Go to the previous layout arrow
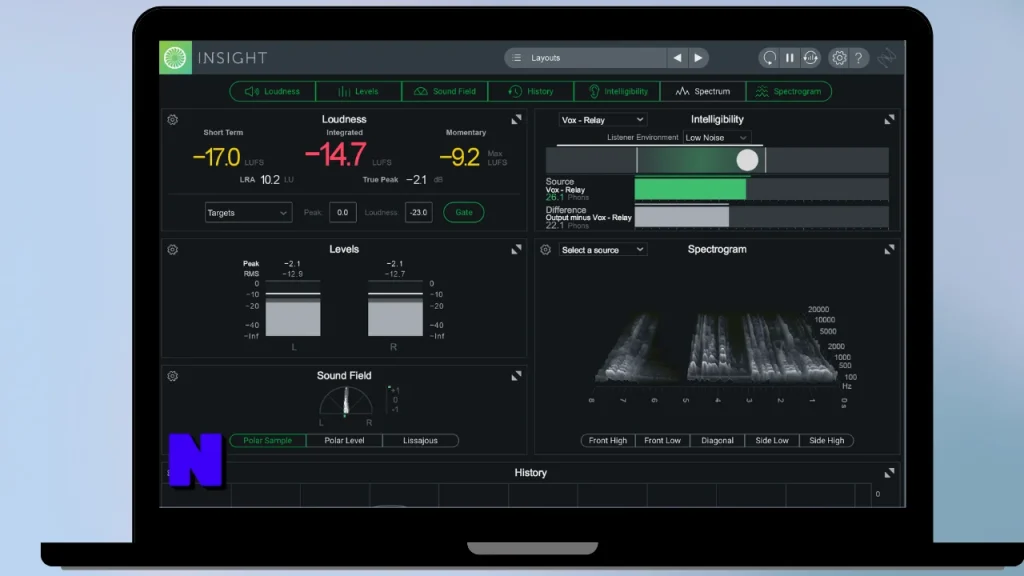Viewport: 1024px width, 576px height. [x=677, y=57]
